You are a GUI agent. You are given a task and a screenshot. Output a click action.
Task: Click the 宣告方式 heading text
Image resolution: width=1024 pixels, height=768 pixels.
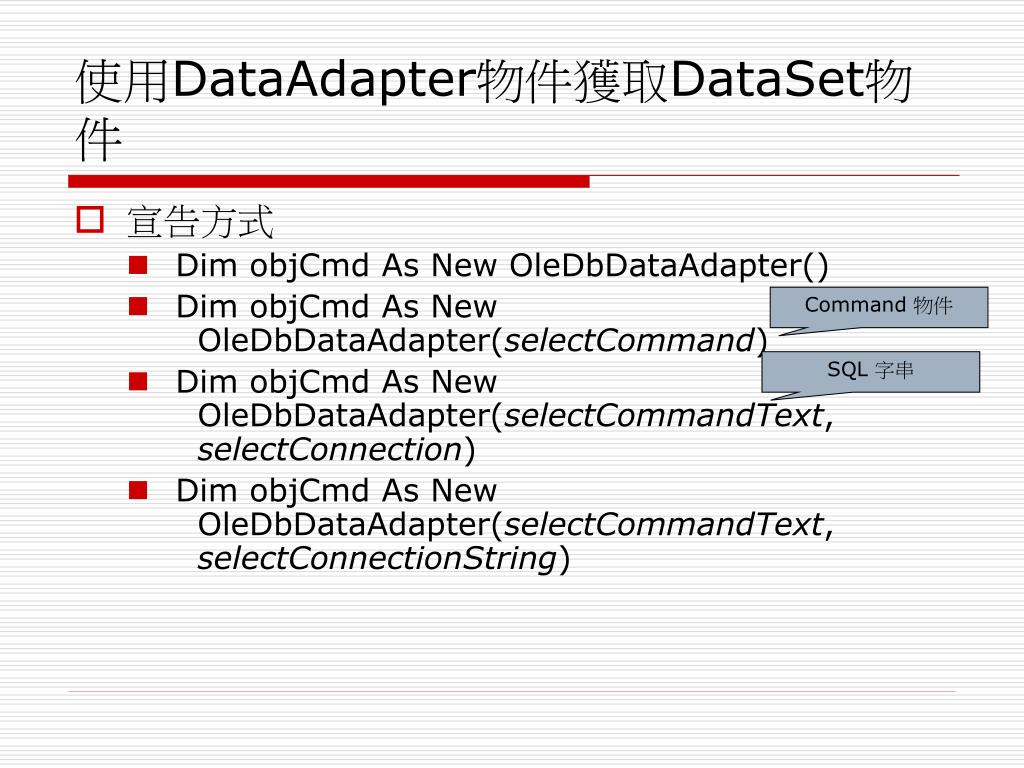click(200, 221)
